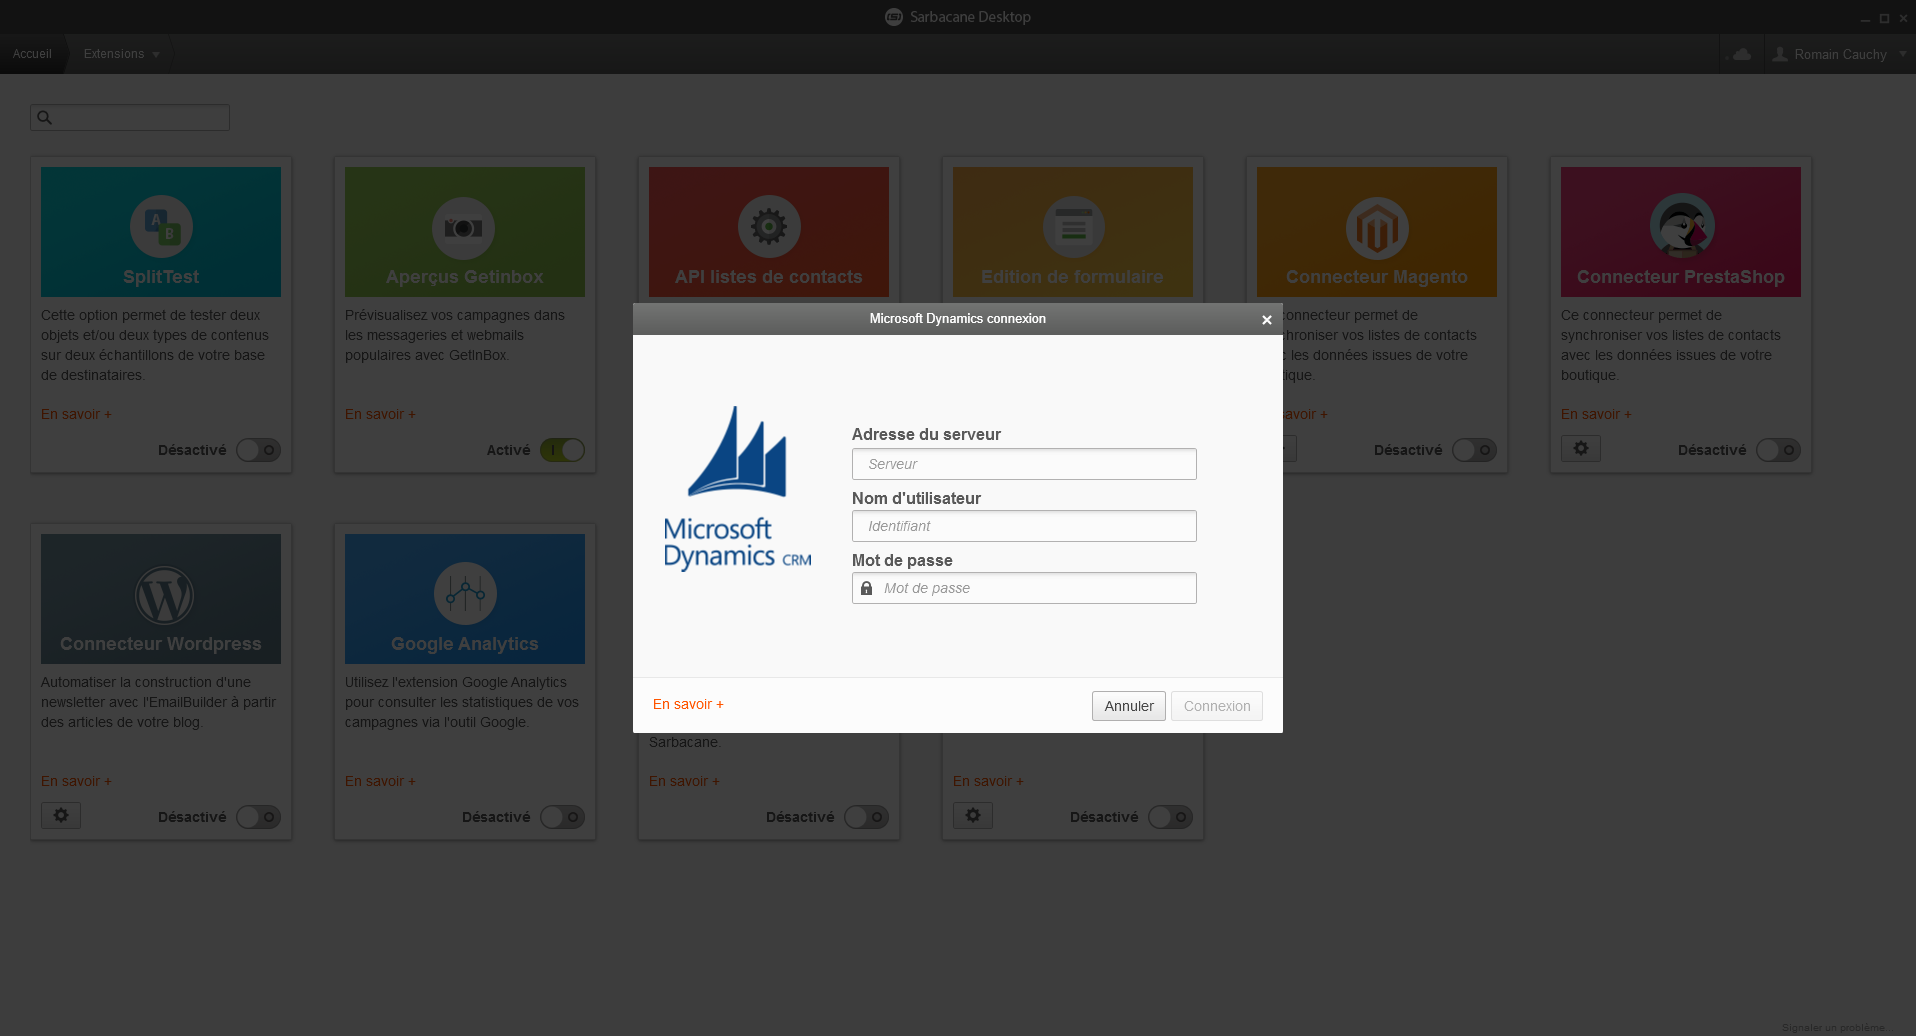Click the padlock icon in password field

[x=867, y=588]
